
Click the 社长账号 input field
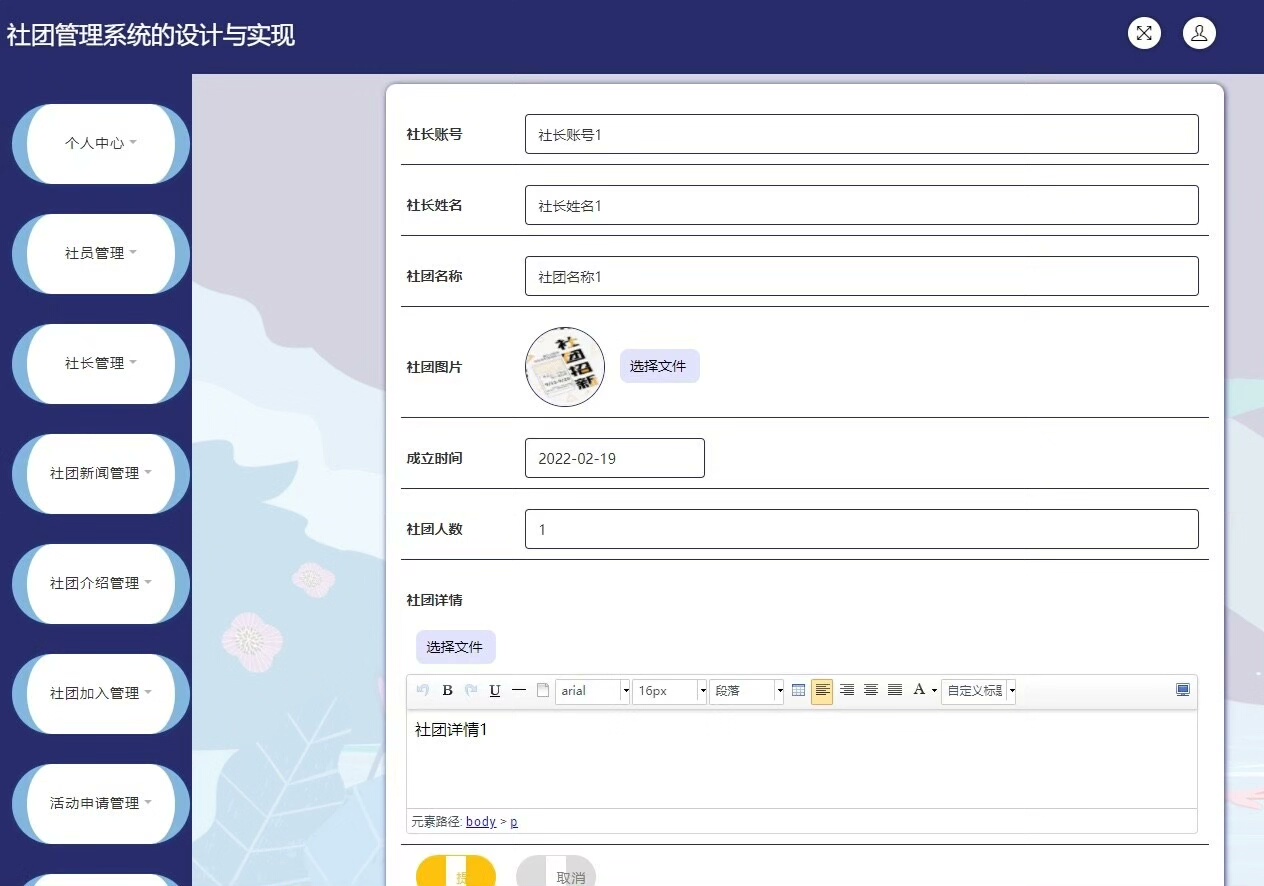click(861, 134)
